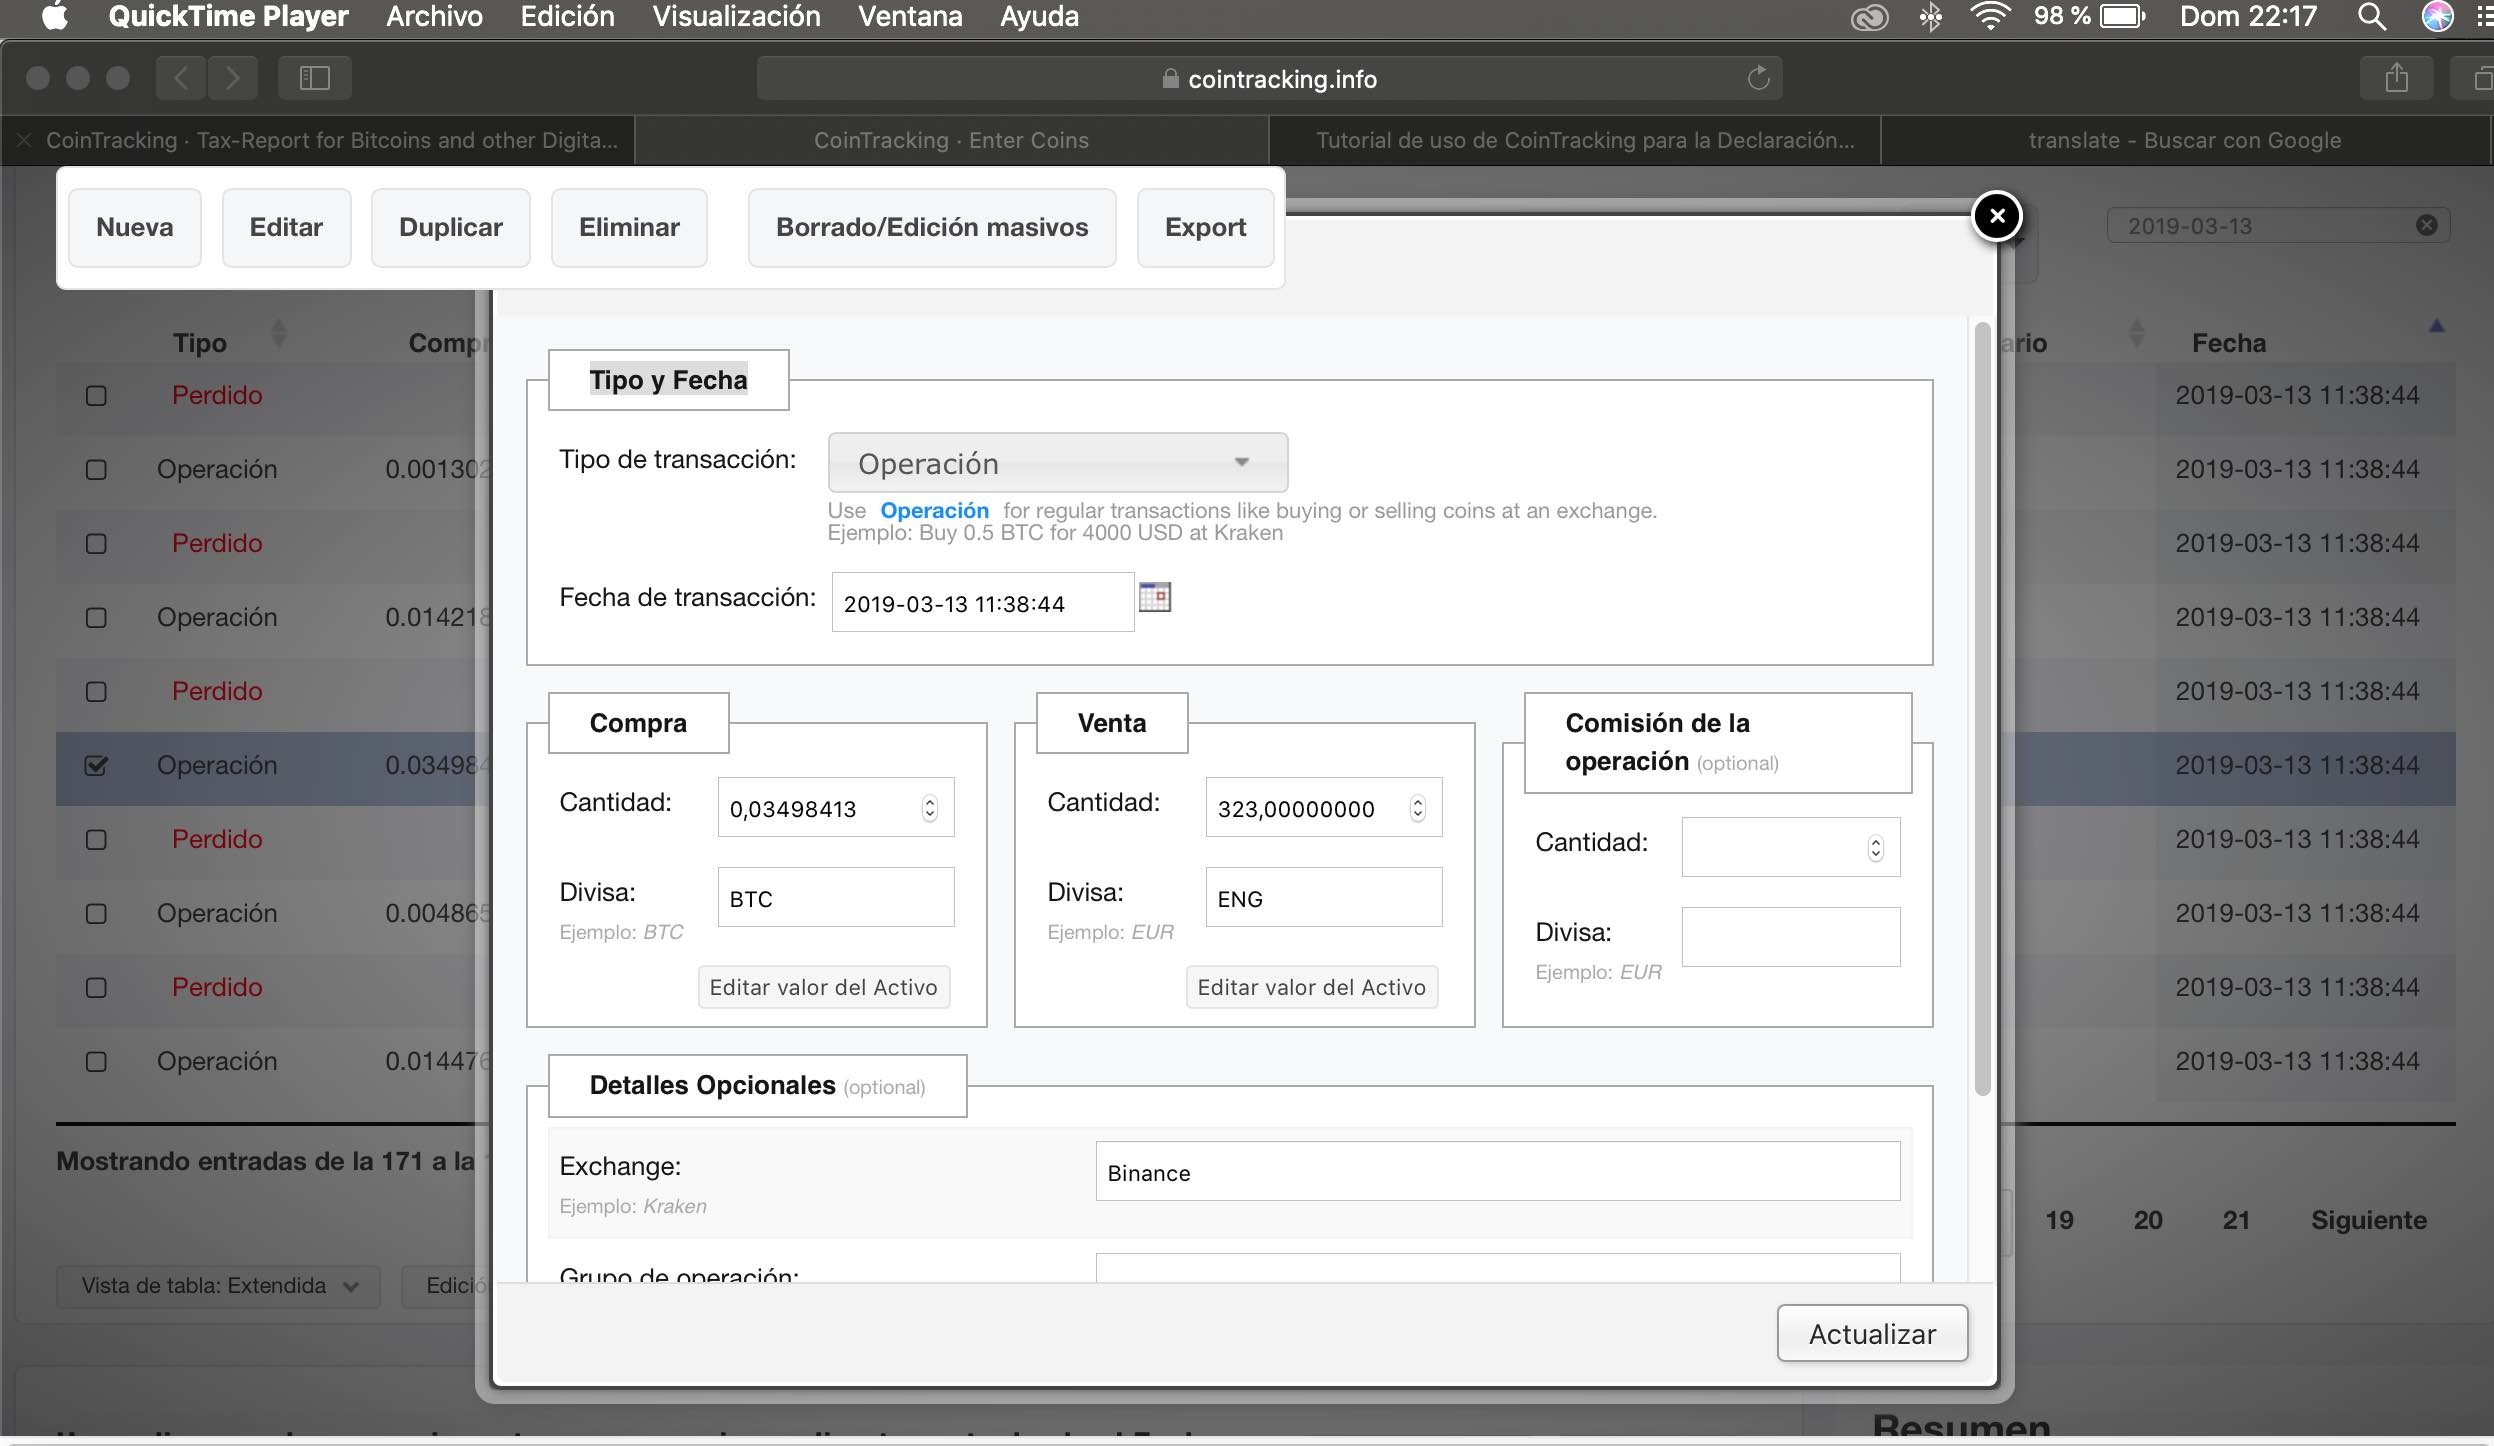
Task: Toggle Safari sidebar button
Action: click(314, 78)
